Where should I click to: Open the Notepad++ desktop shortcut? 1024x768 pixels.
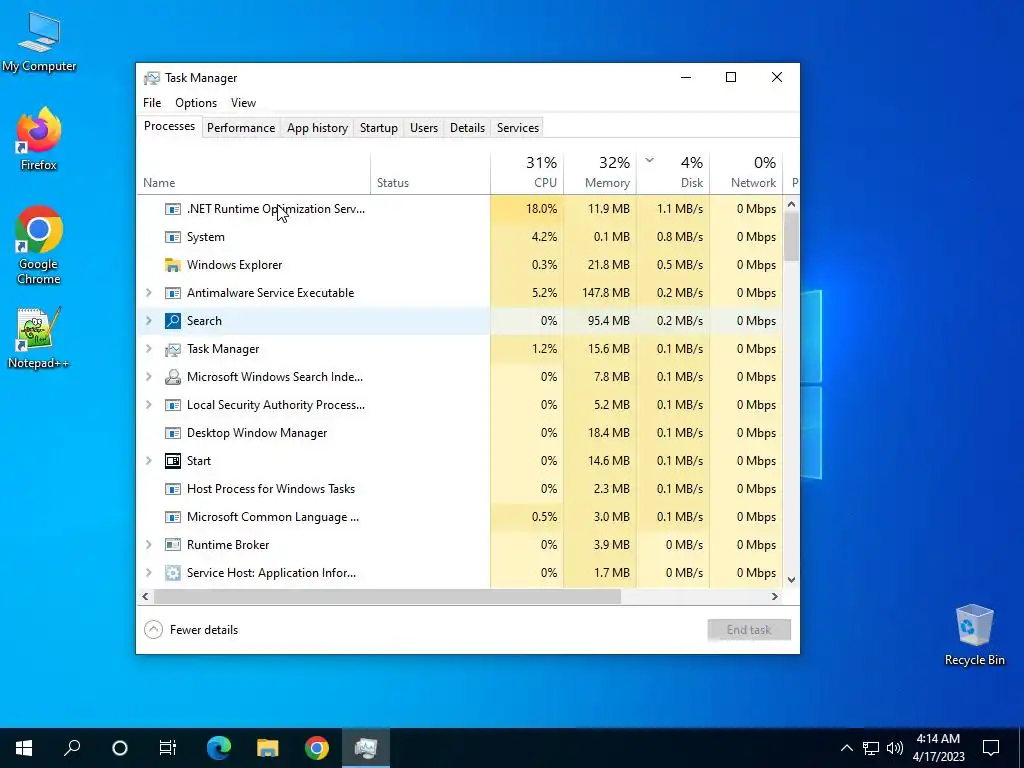(x=39, y=338)
